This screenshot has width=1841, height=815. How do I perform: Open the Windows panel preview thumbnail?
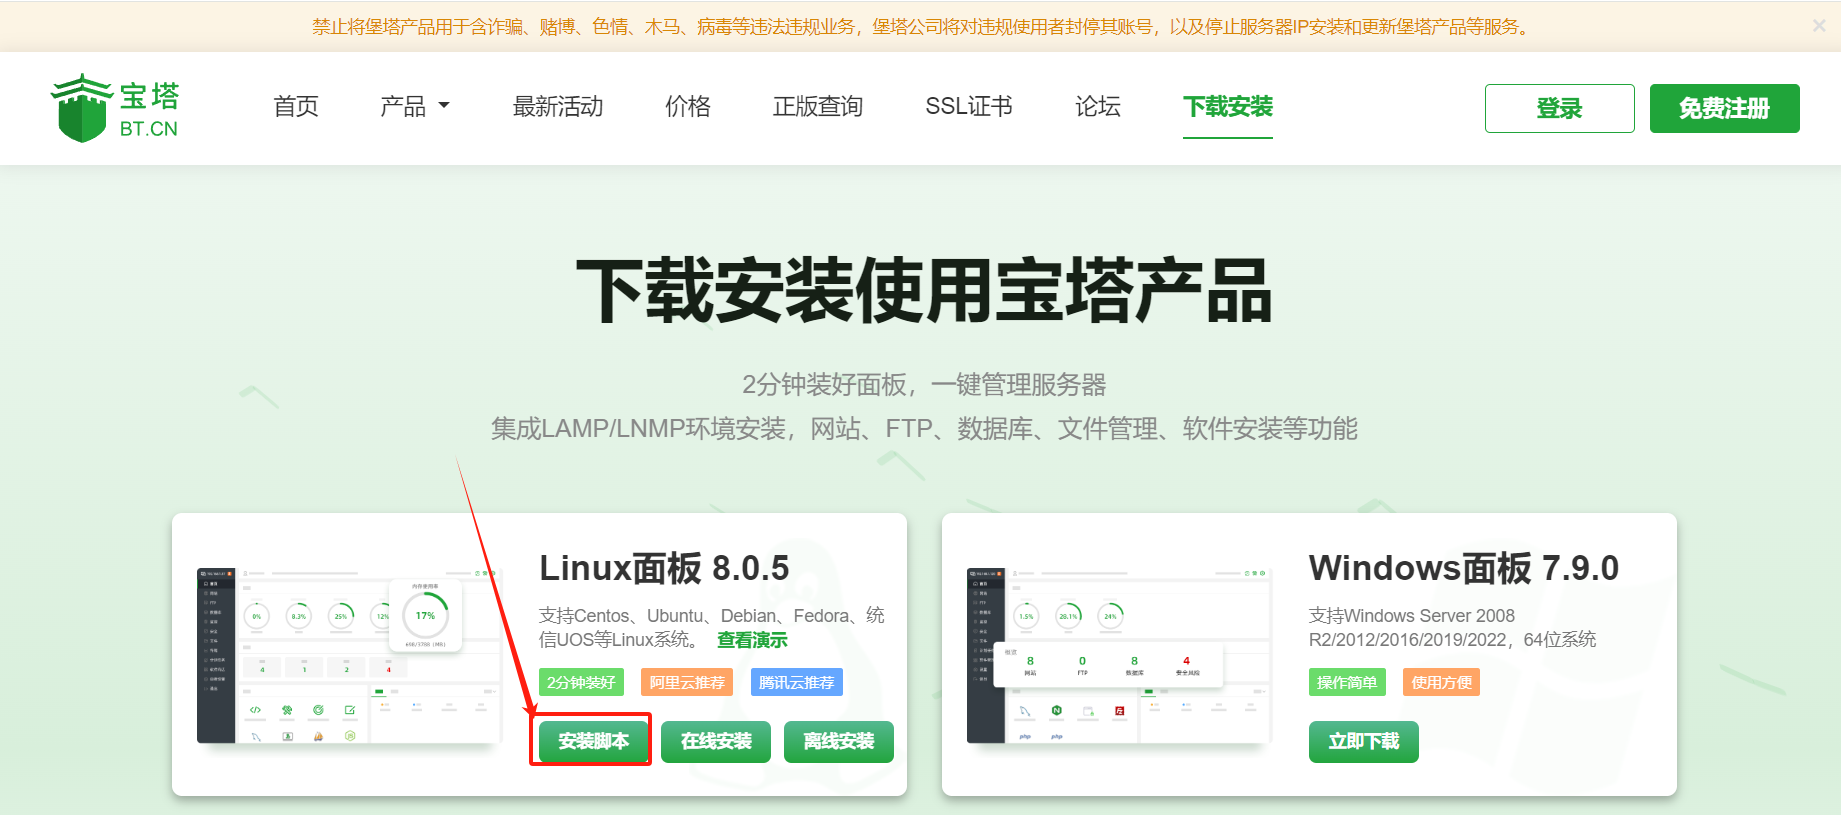(1120, 656)
